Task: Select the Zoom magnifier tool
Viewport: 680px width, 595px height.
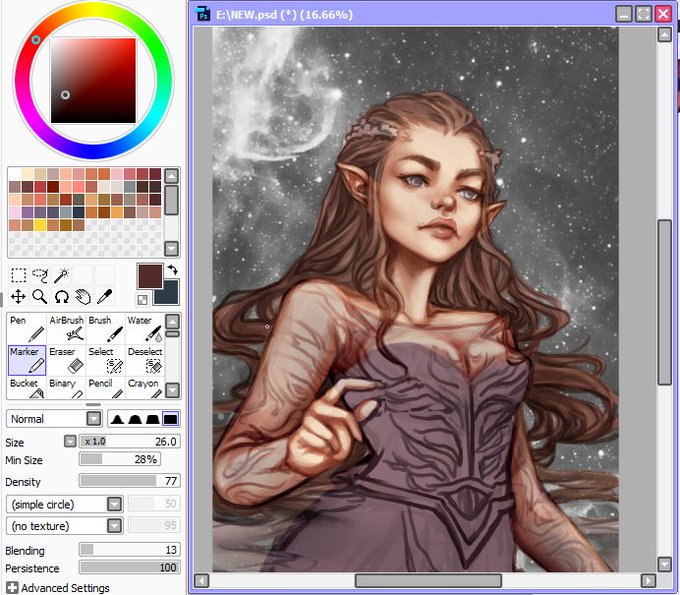Action: tap(40, 297)
